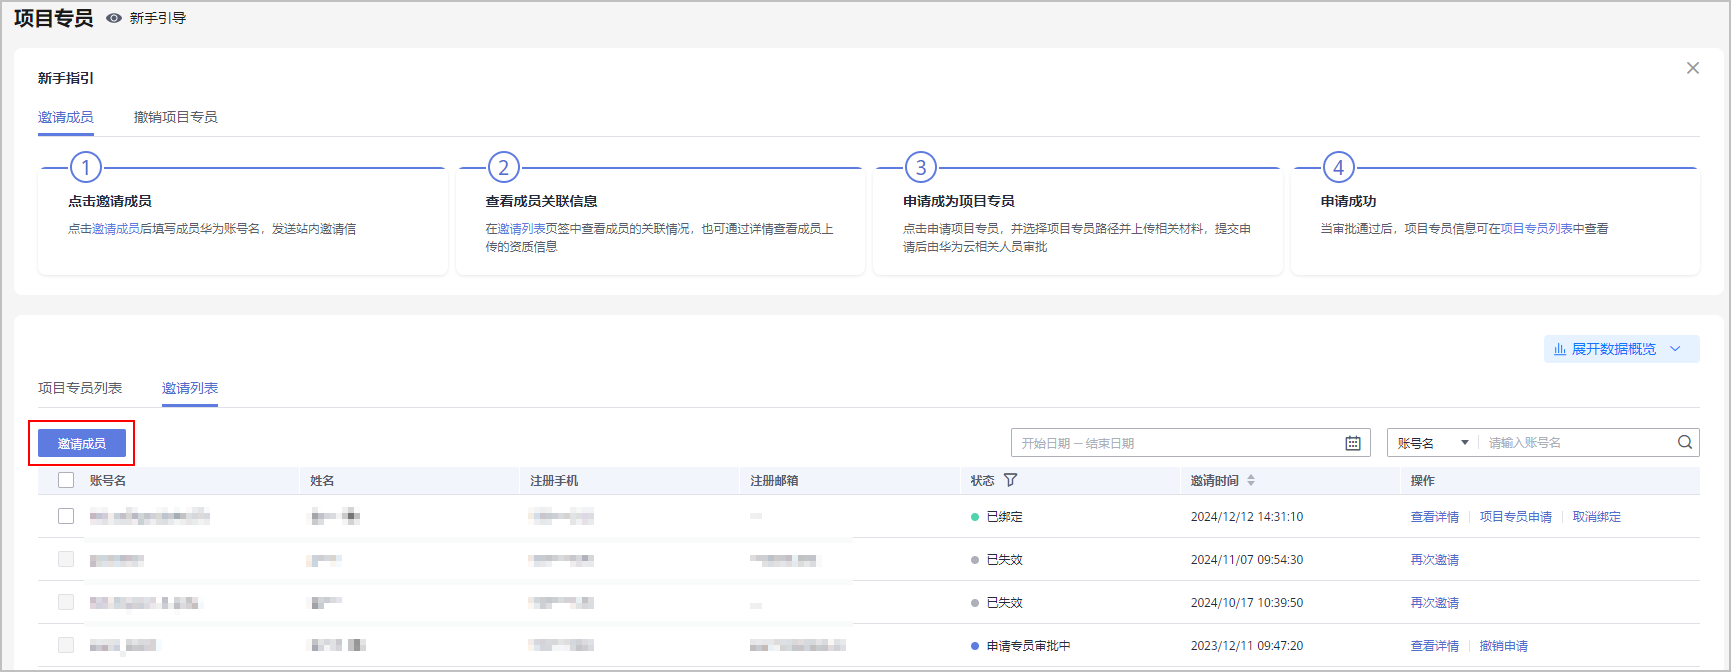1731x672 pixels.
Task: Open the calendar icon in date range
Action: click(x=1353, y=443)
